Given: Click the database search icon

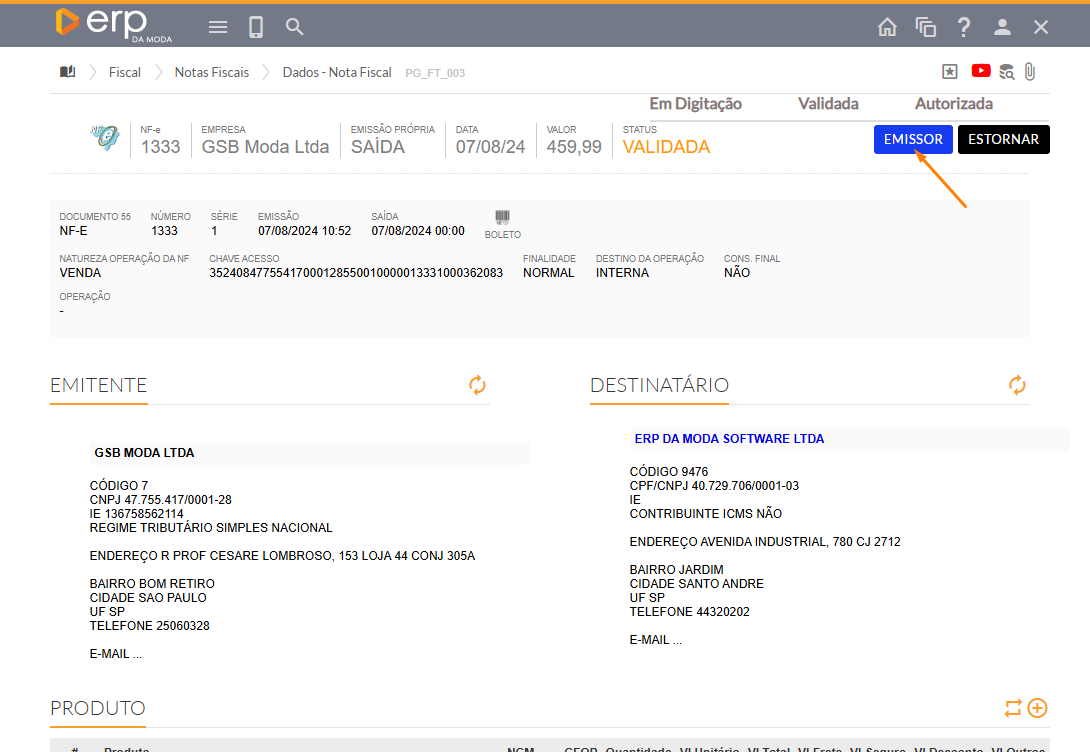Looking at the screenshot, I should tap(1006, 72).
